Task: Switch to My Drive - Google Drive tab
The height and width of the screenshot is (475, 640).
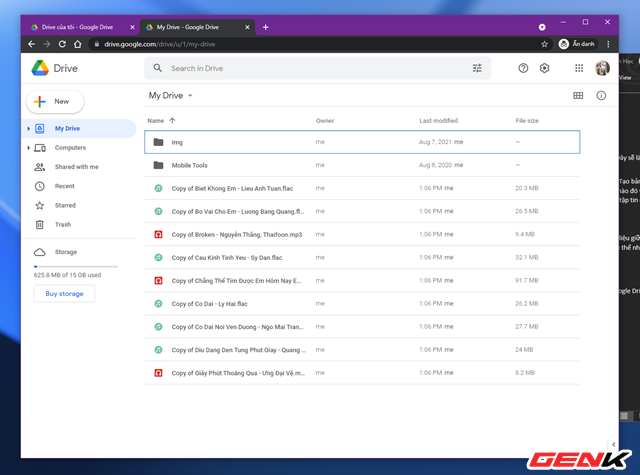Action: pos(198,27)
